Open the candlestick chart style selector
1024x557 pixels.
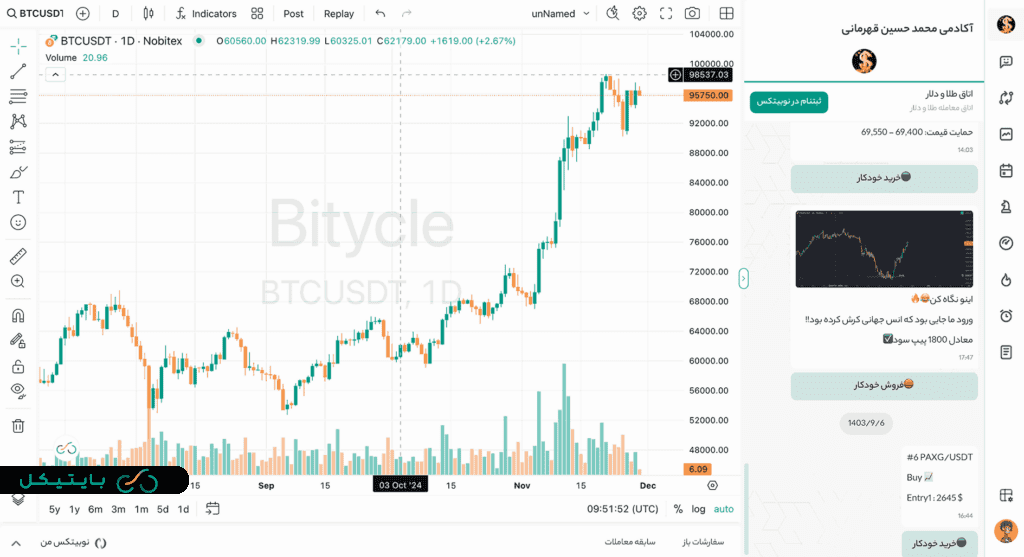(148, 14)
